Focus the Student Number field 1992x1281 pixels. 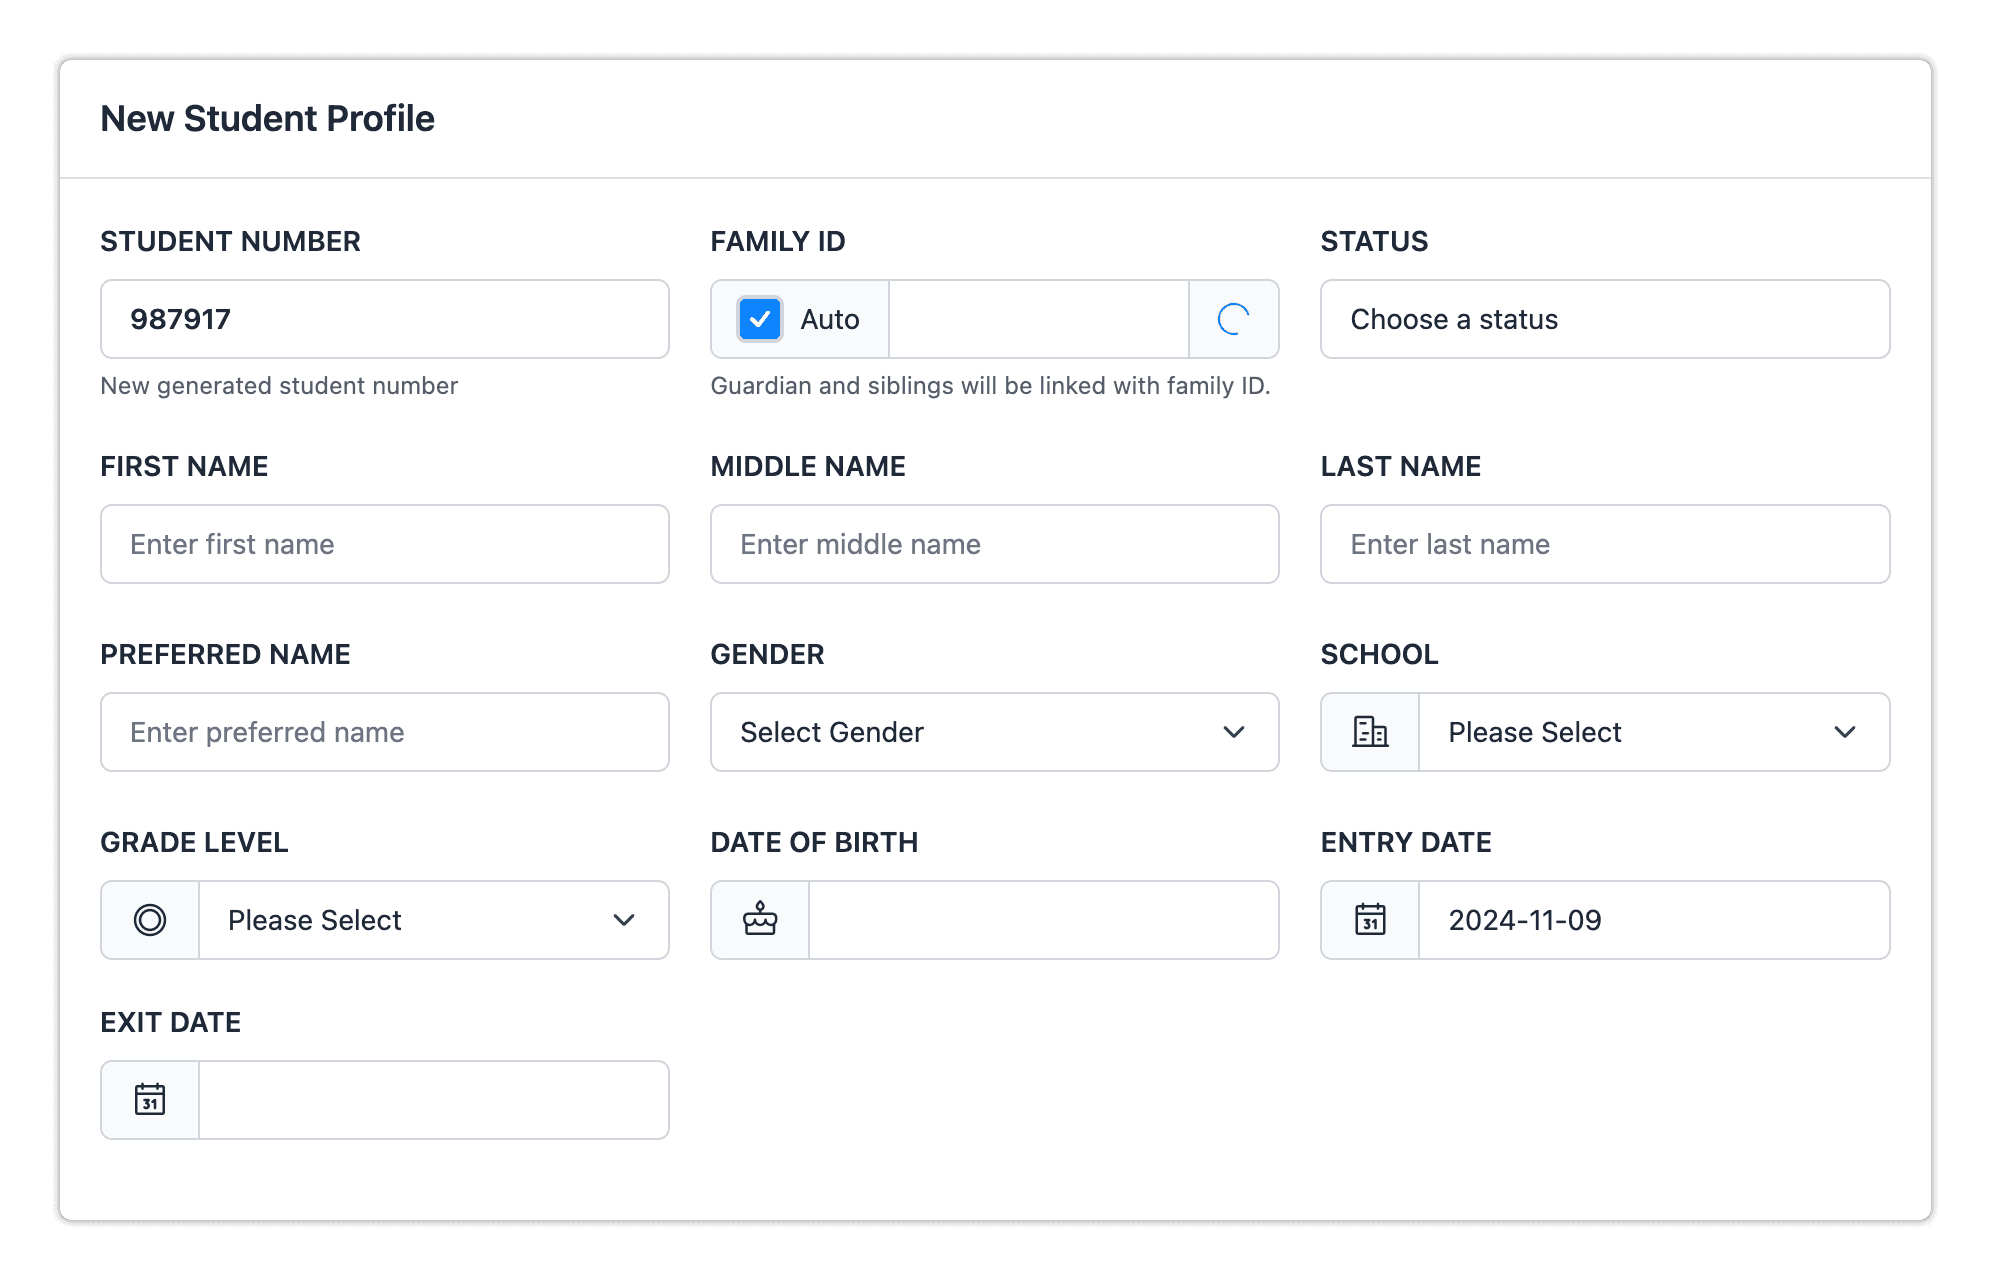[x=385, y=319]
